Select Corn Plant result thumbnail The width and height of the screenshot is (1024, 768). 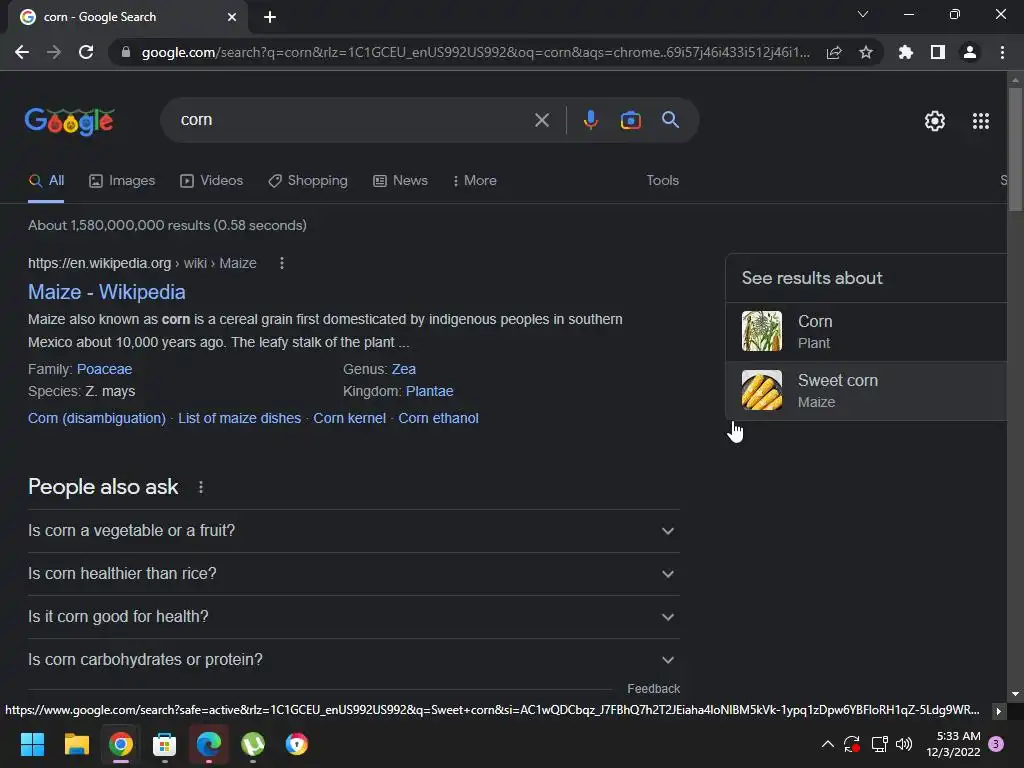point(761,331)
